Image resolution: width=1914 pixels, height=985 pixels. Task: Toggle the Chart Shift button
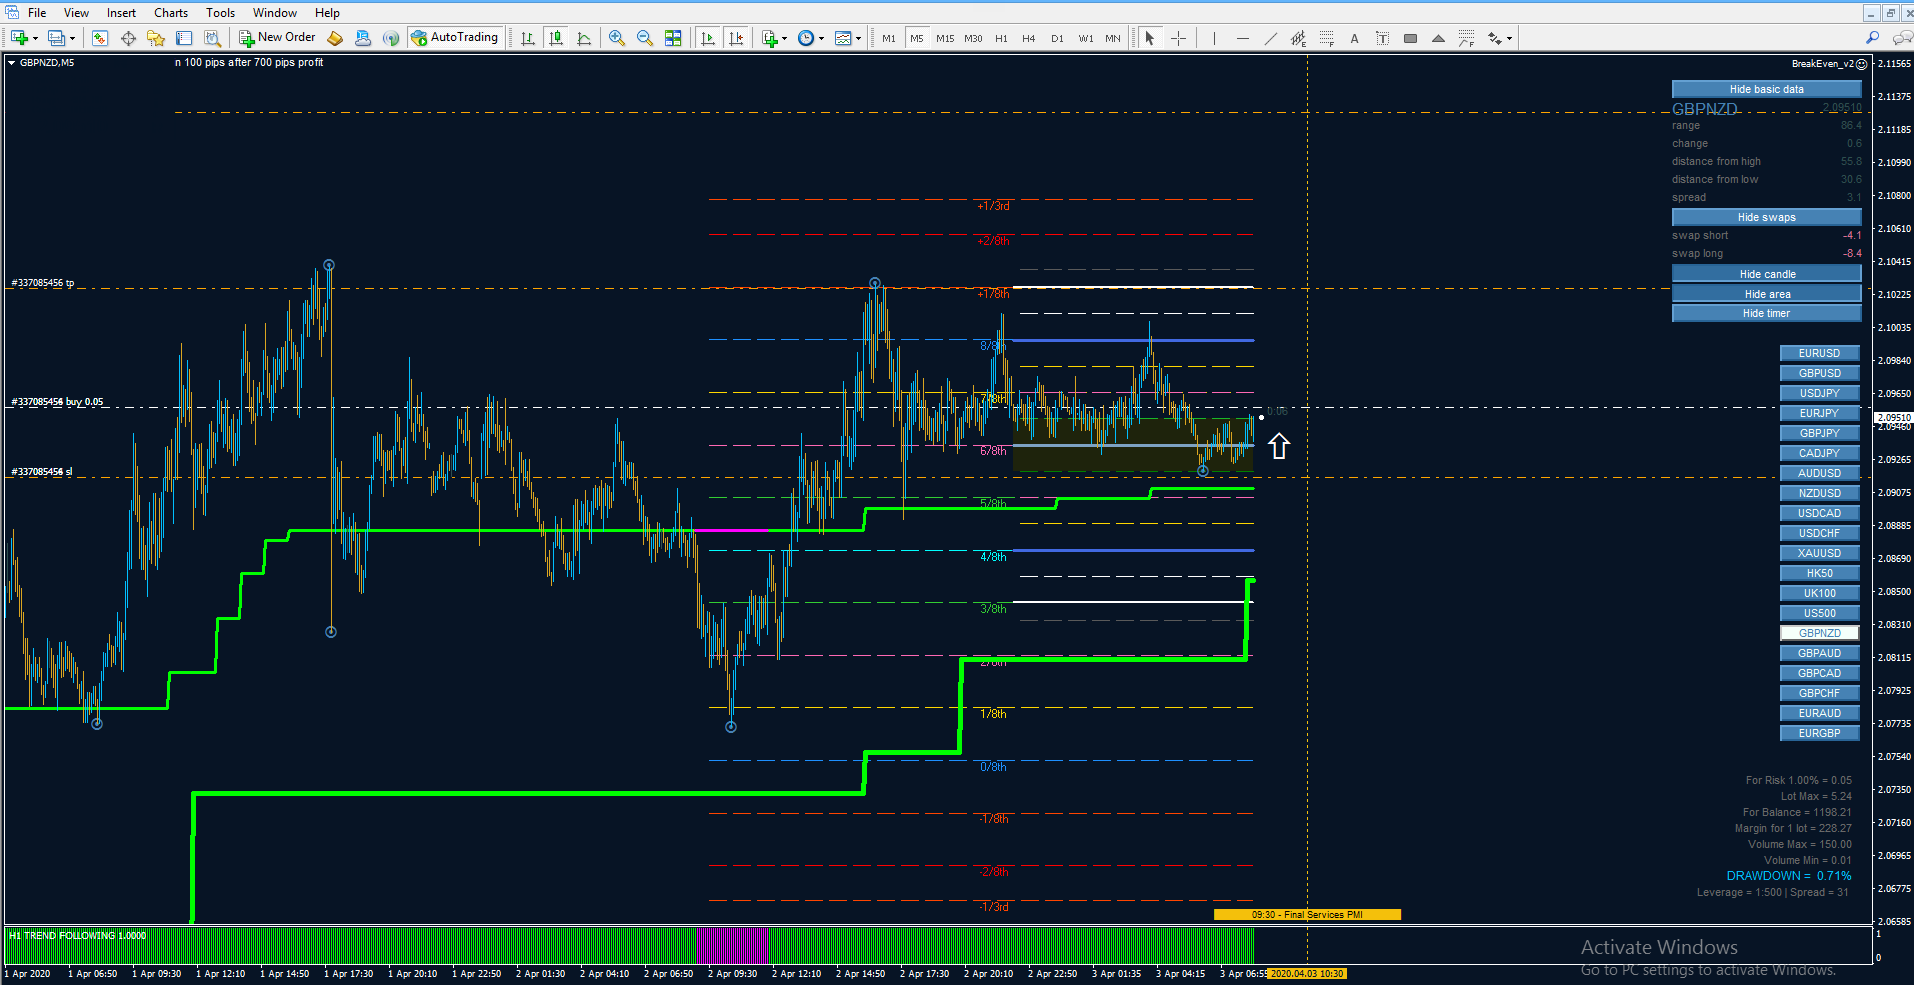click(x=736, y=38)
